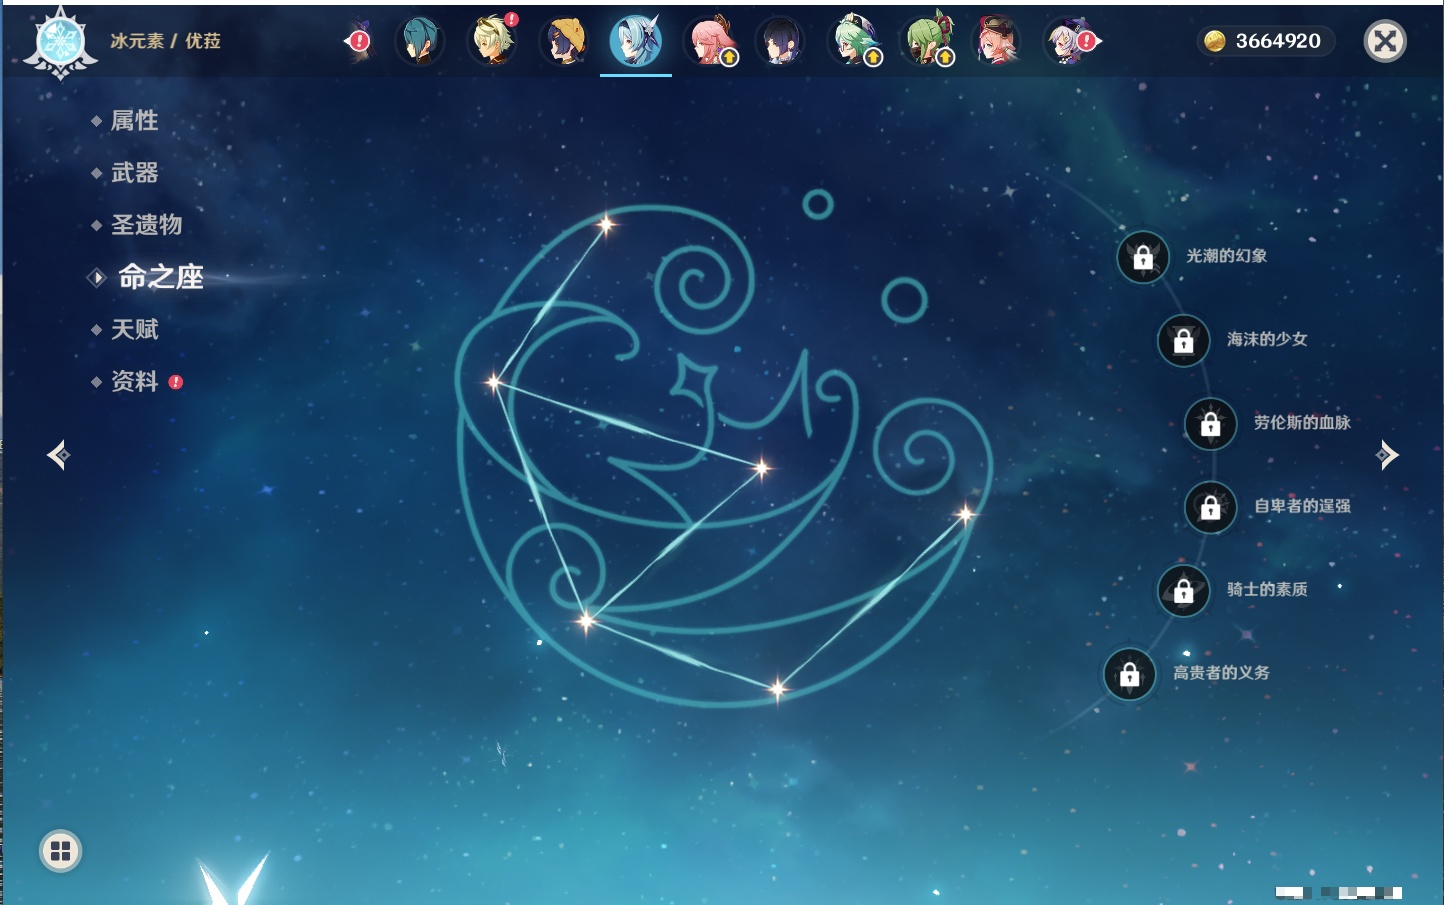Click the lock icon for 骑士的素质
The width and height of the screenshot is (1444, 905).
tap(1183, 590)
